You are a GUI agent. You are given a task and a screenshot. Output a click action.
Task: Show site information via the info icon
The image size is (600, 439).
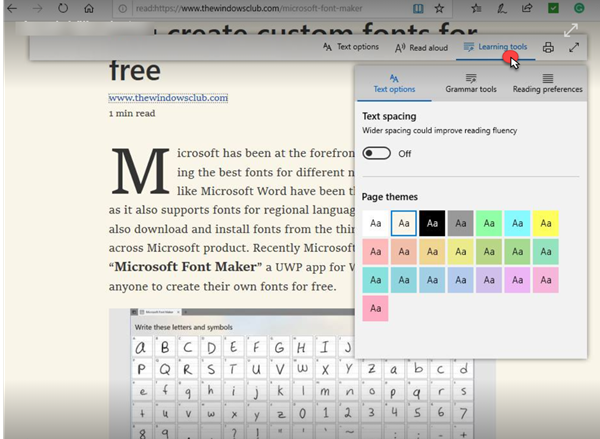tap(122, 8)
